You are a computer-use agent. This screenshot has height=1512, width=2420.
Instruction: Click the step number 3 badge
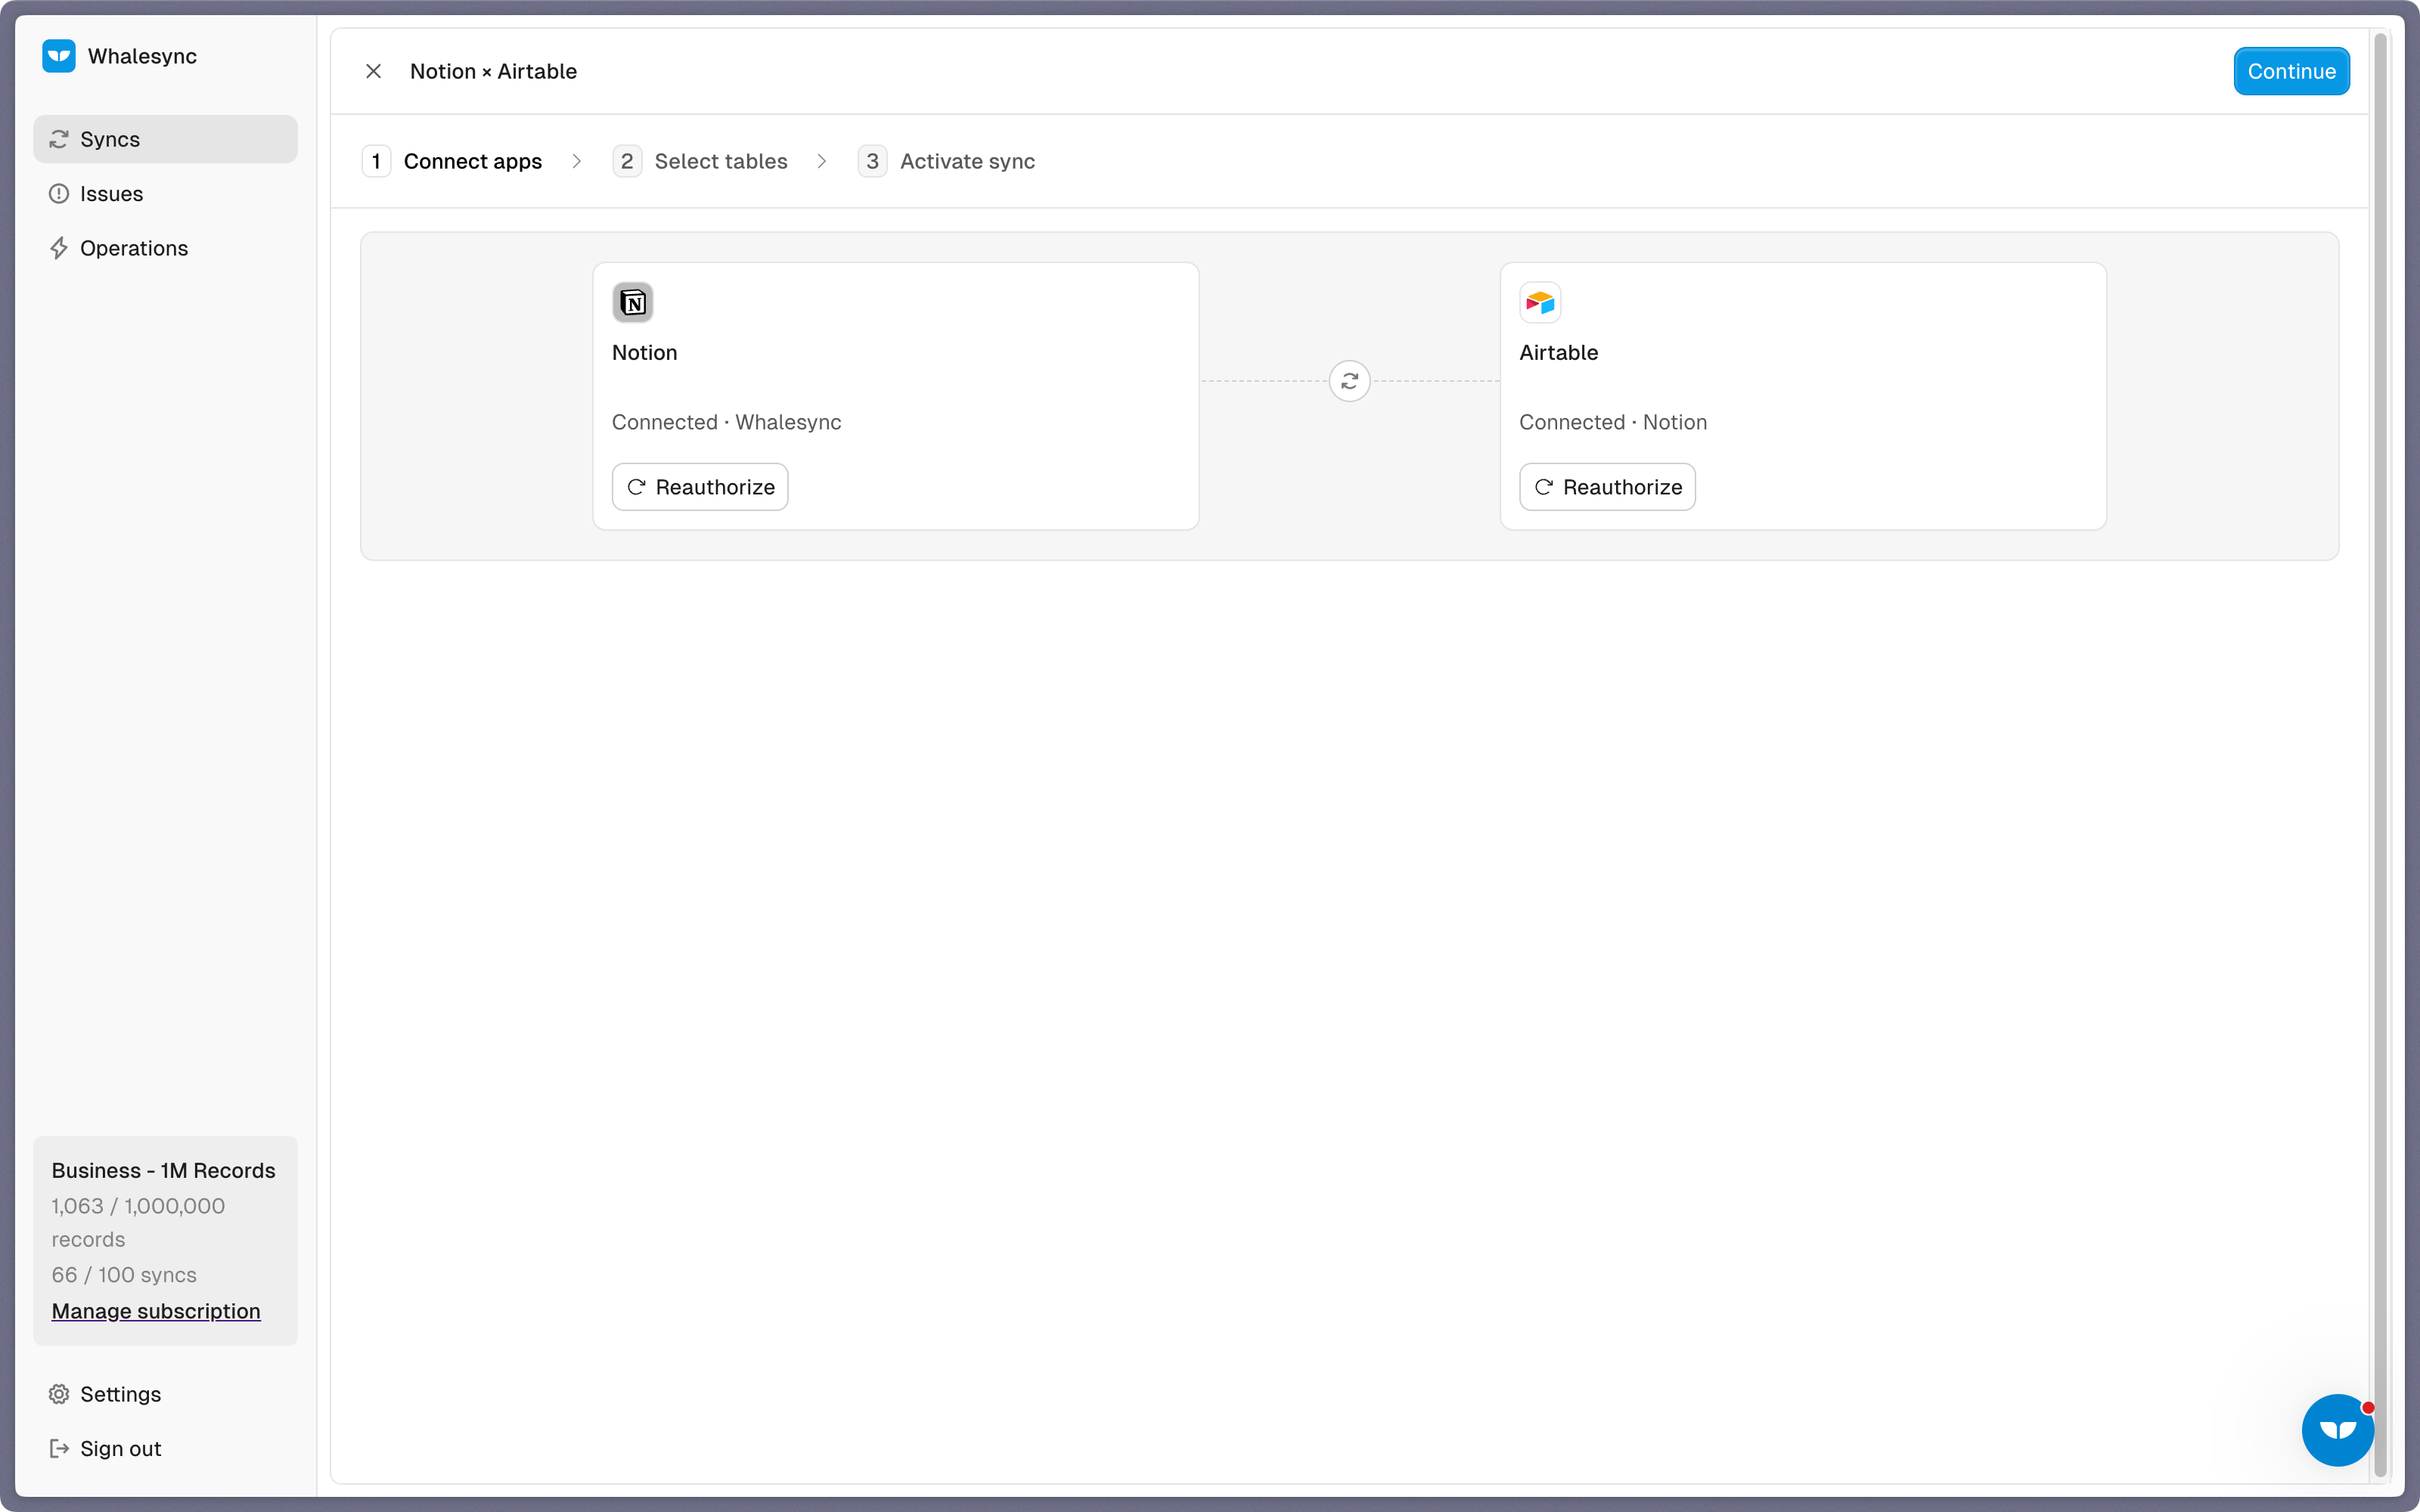[x=872, y=161]
